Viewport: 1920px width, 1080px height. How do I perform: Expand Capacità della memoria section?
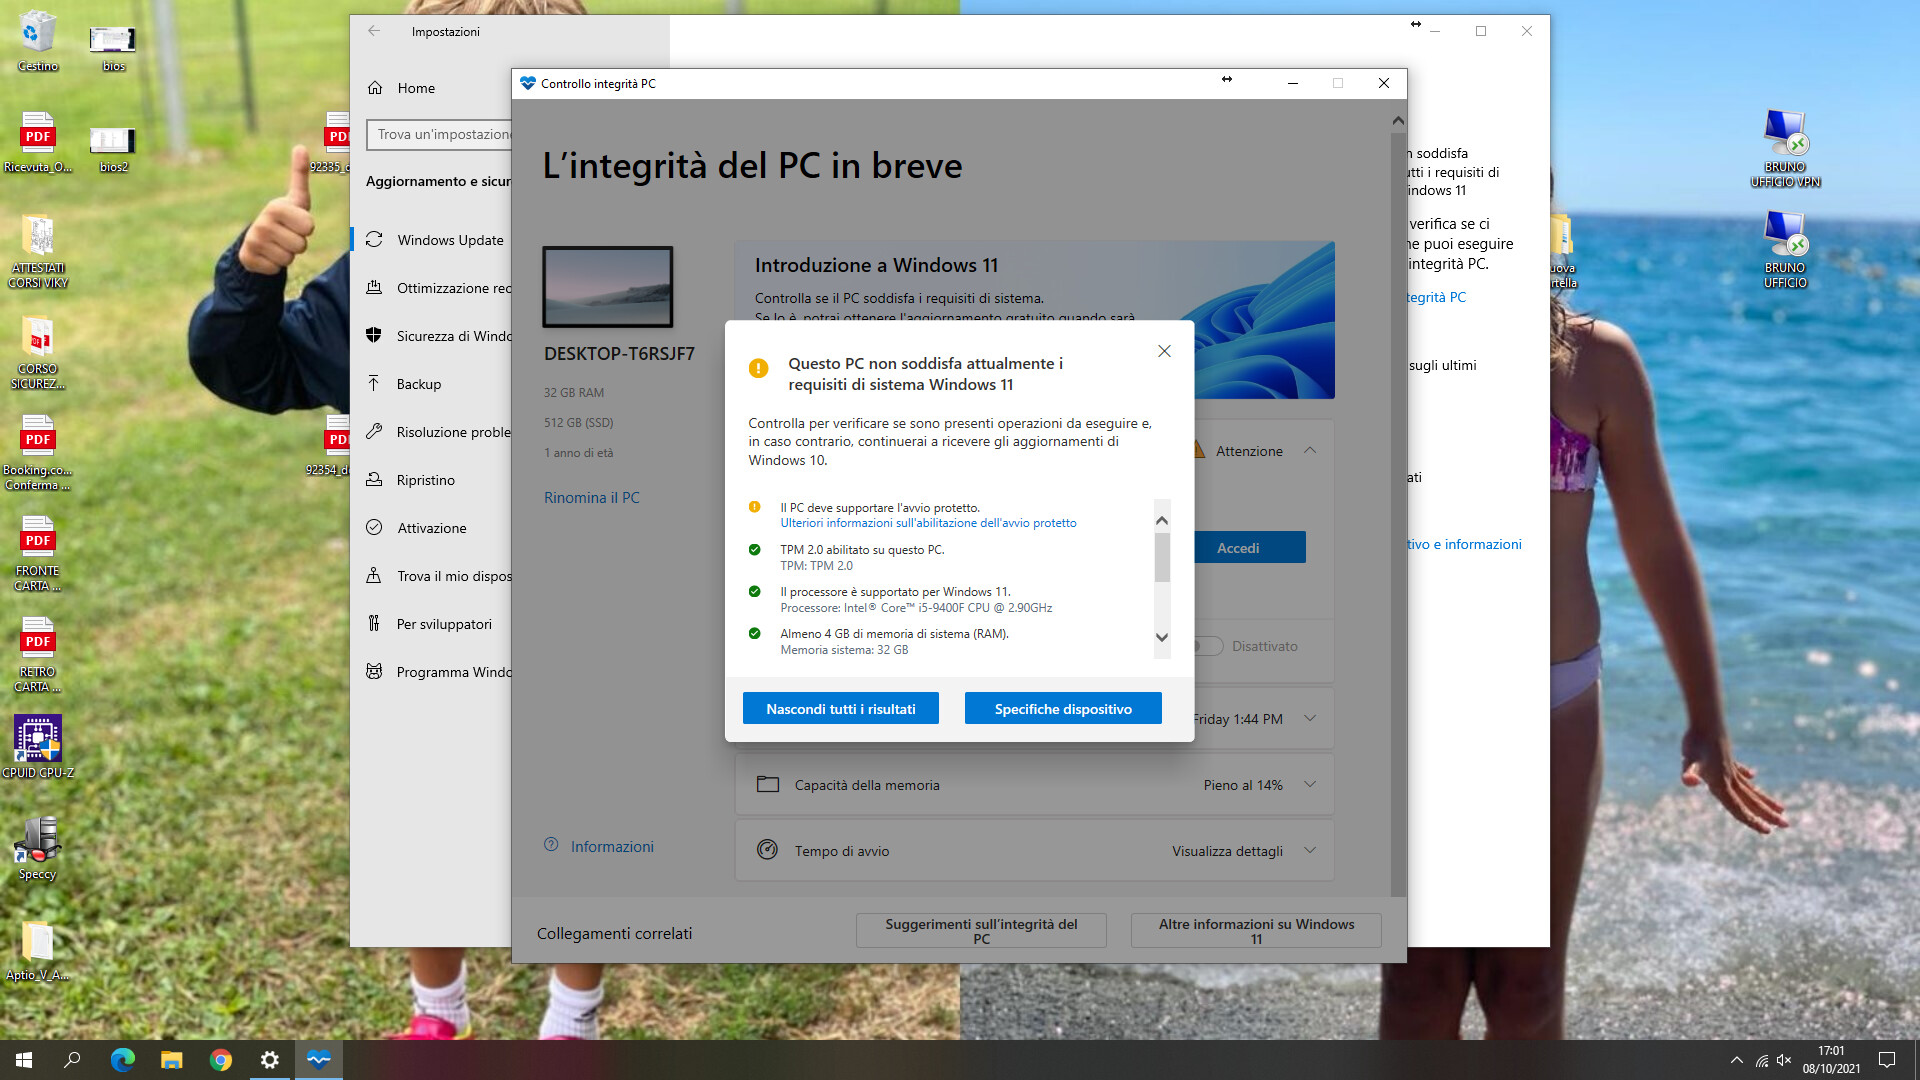(1310, 784)
